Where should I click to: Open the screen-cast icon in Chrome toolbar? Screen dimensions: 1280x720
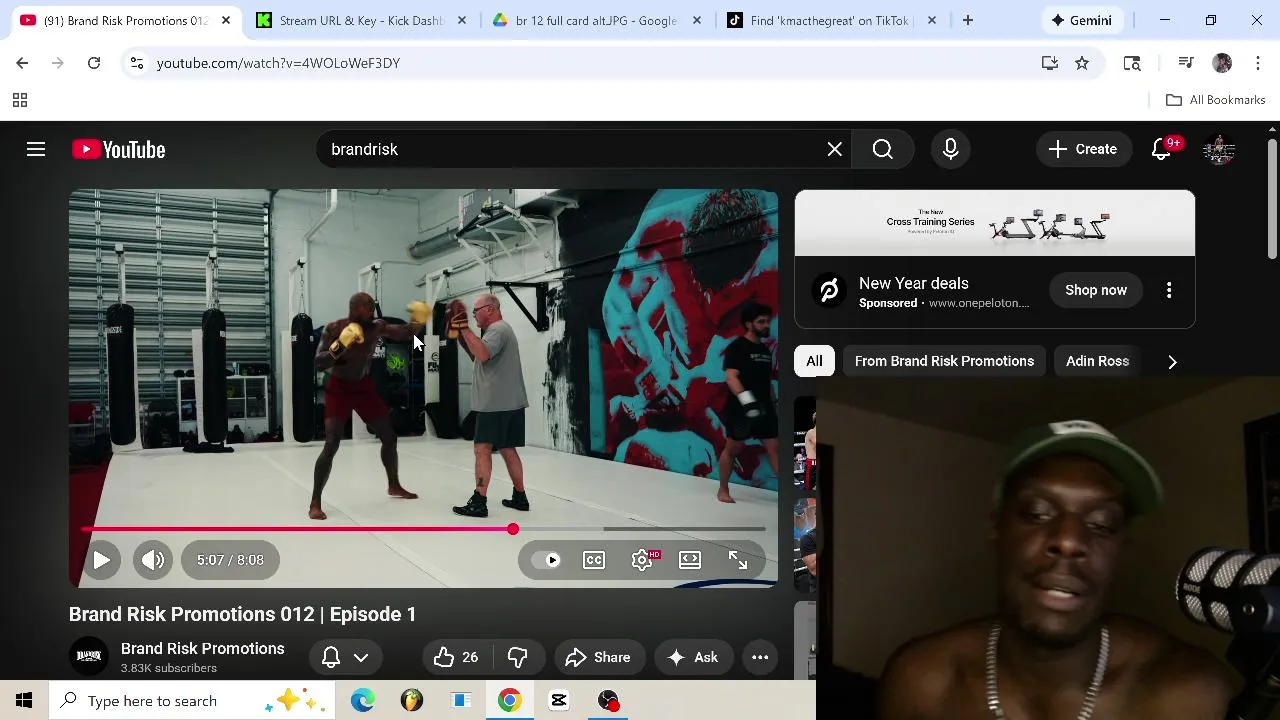[1132, 63]
